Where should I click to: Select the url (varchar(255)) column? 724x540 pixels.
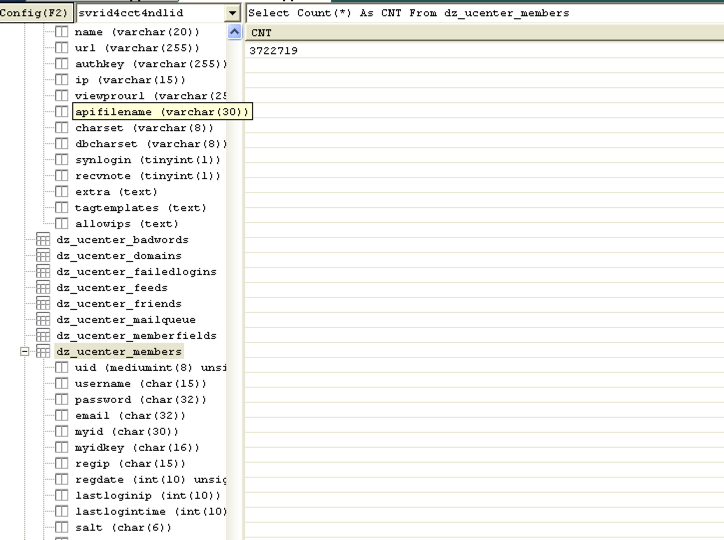pos(137,48)
